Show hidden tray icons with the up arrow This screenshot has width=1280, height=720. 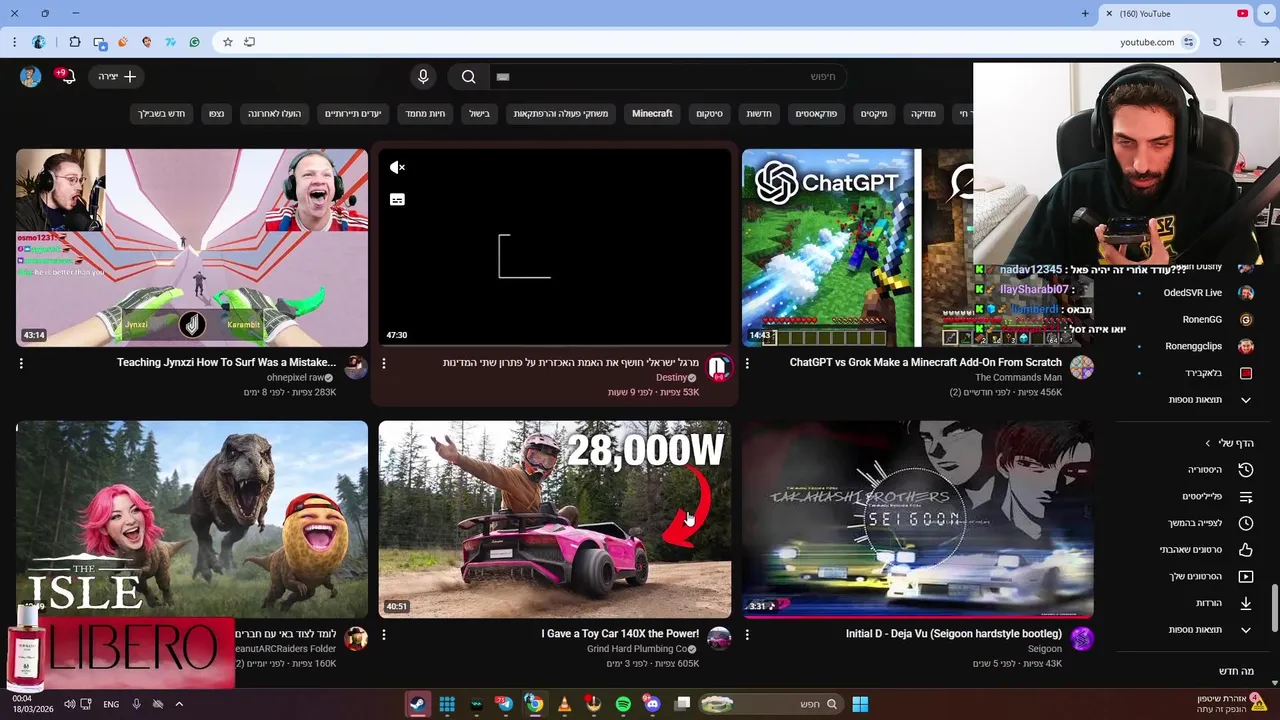click(179, 704)
